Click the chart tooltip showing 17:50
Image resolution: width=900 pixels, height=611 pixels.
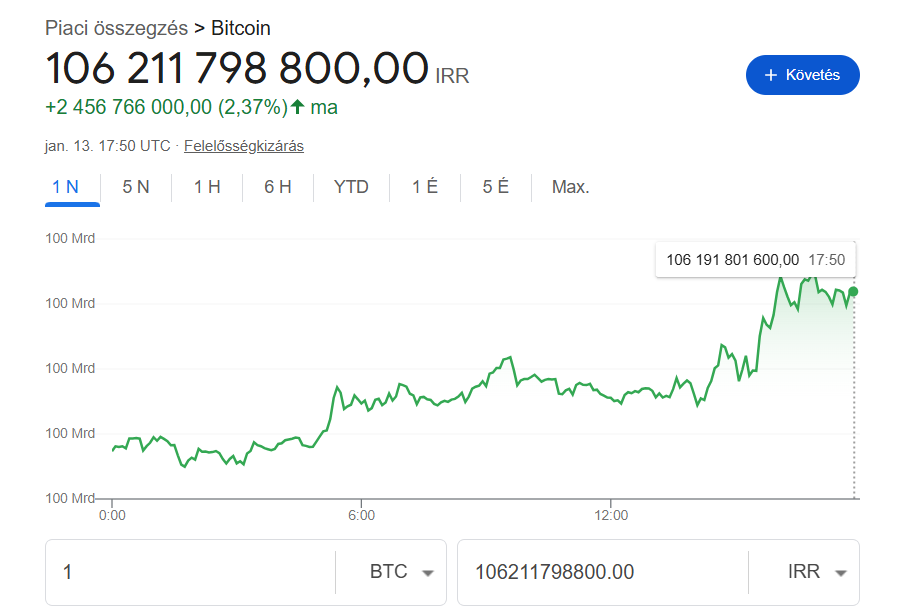click(x=755, y=260)
